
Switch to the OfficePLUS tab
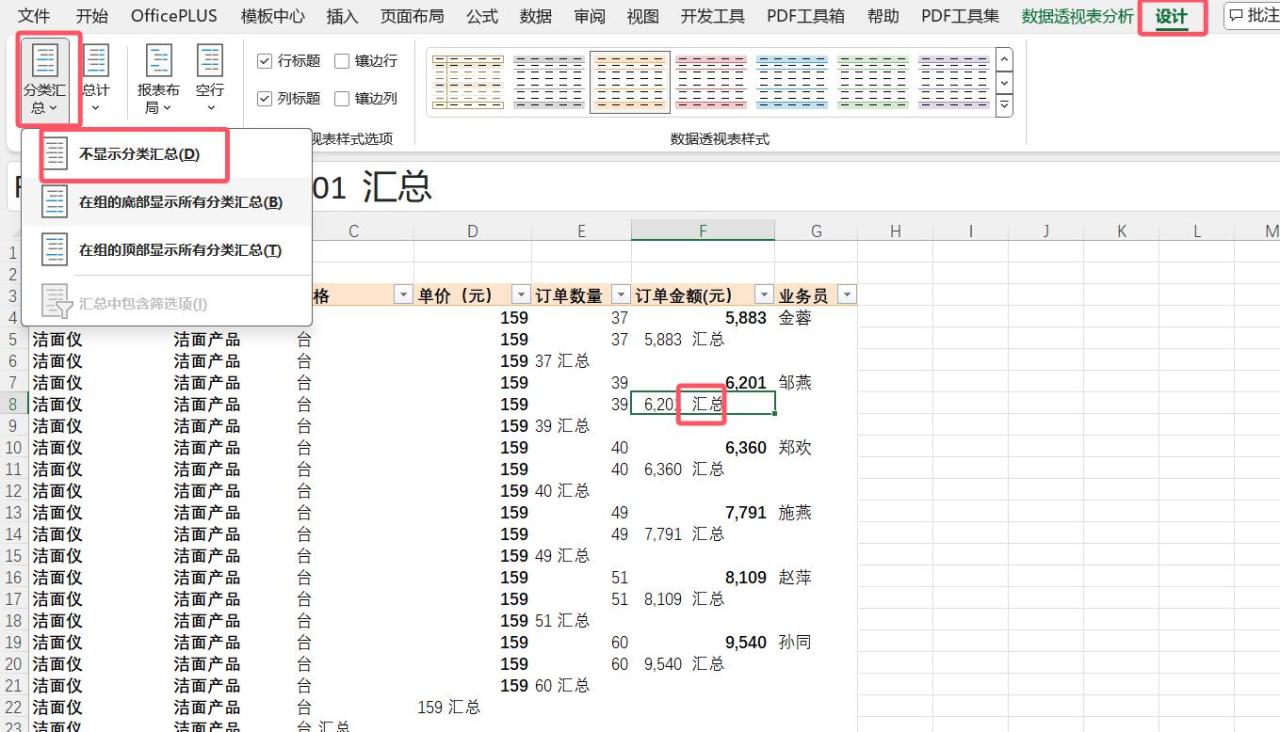pos(174,16)
